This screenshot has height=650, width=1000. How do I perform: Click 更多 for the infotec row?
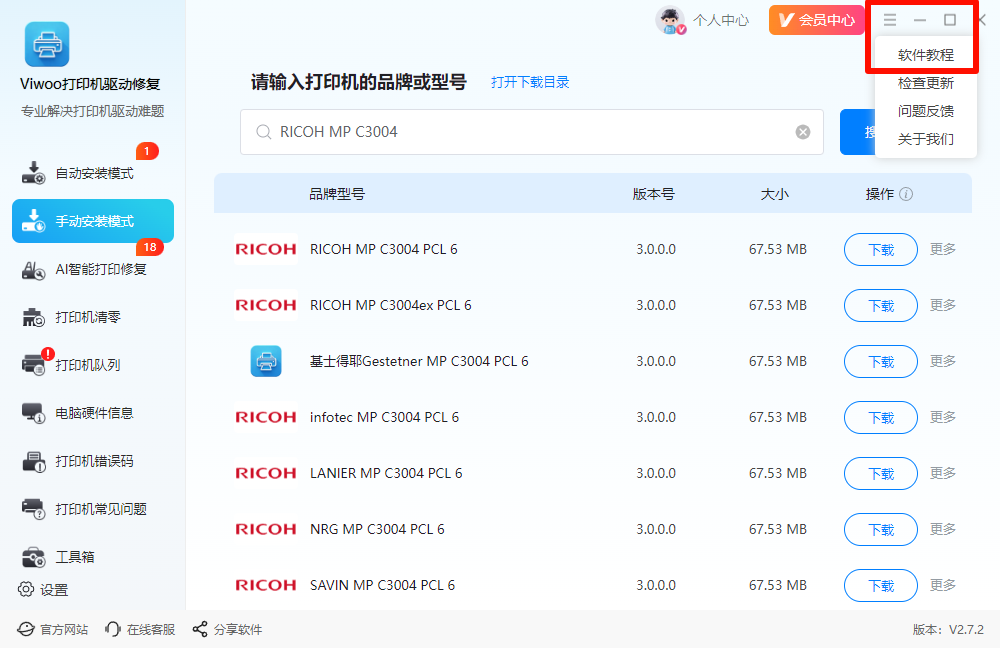(943, 417)
